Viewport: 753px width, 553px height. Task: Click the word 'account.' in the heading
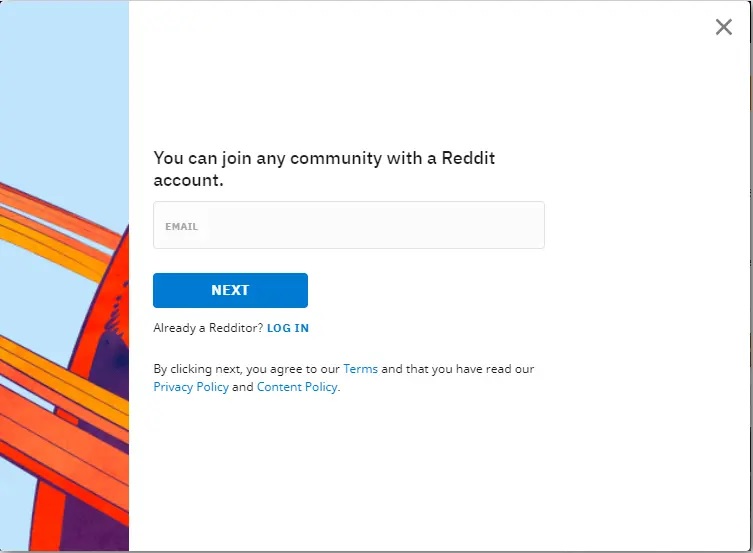tap(188, 180)
